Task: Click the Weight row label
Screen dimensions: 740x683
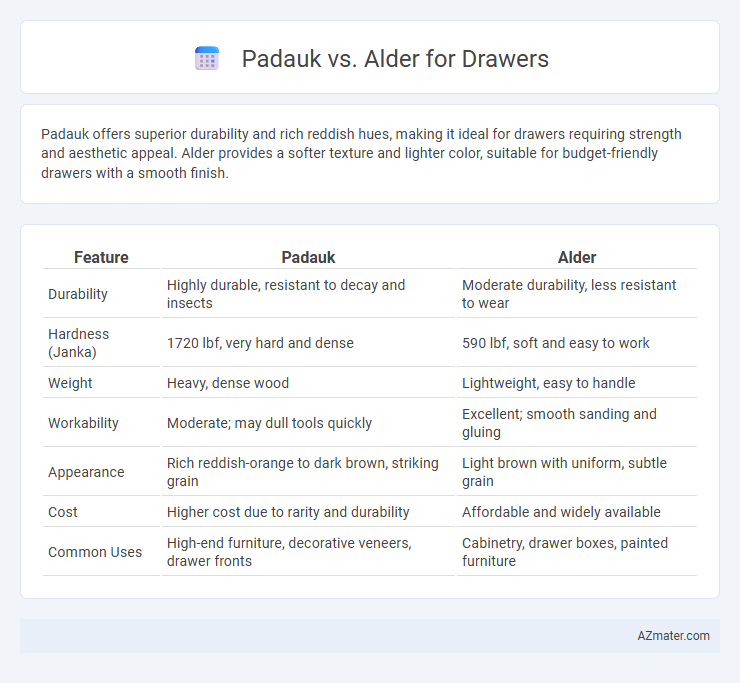Action: pos(70,383)
